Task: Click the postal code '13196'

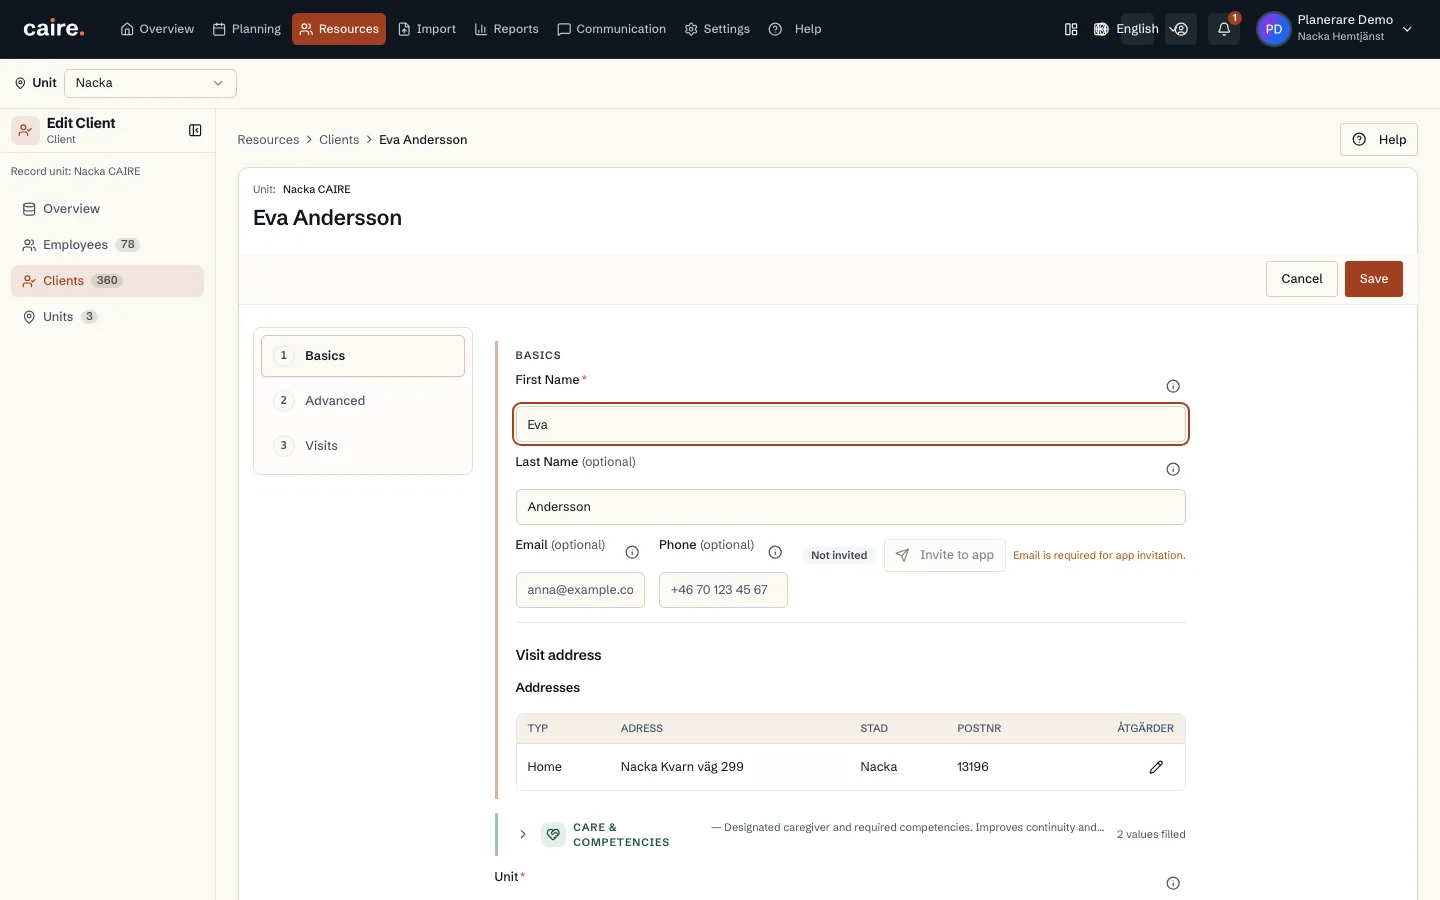Action: click(x=973, y=767)
